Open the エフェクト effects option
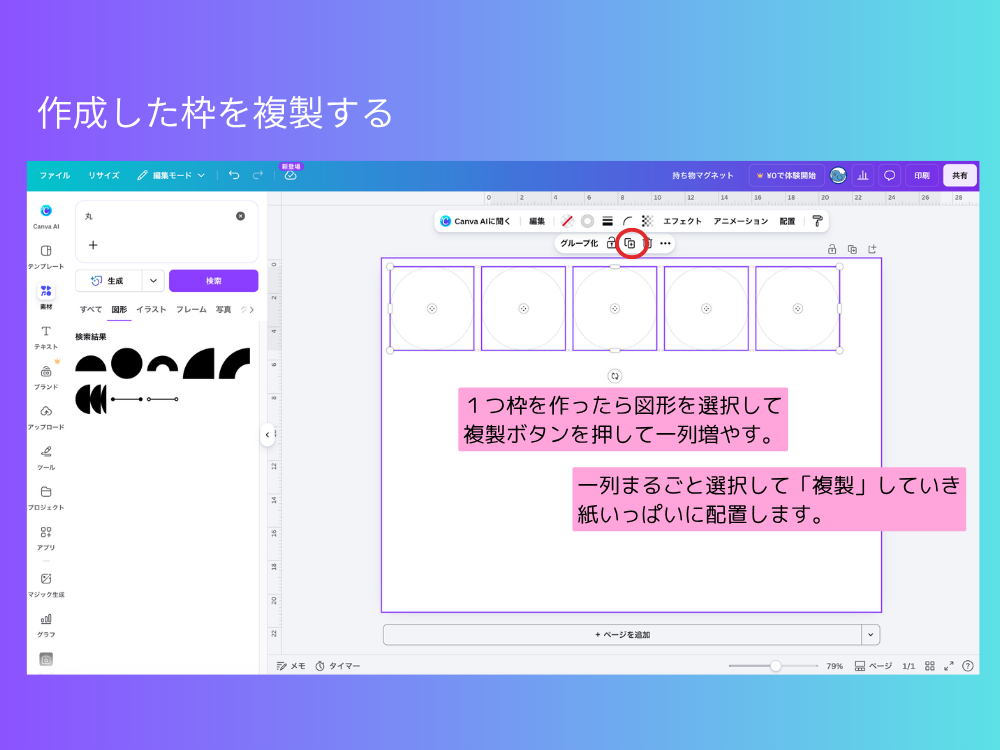This screenshot has width=1000, height=750. pos(682,221)
